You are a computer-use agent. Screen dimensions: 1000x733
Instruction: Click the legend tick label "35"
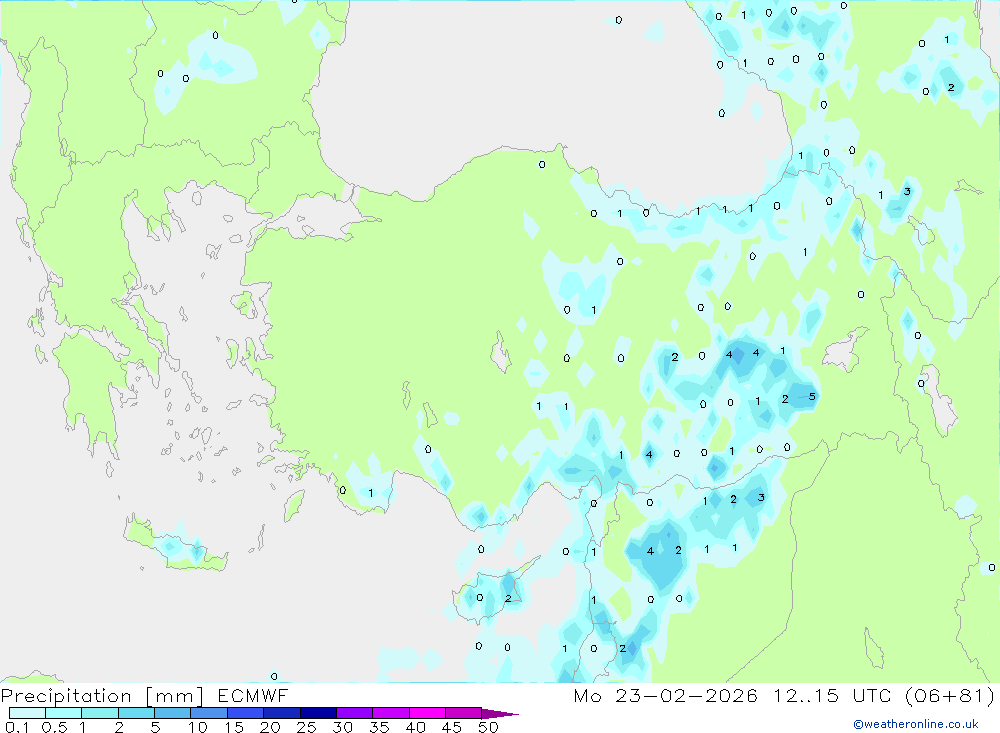pyautogui.click(x=379, y=727)
